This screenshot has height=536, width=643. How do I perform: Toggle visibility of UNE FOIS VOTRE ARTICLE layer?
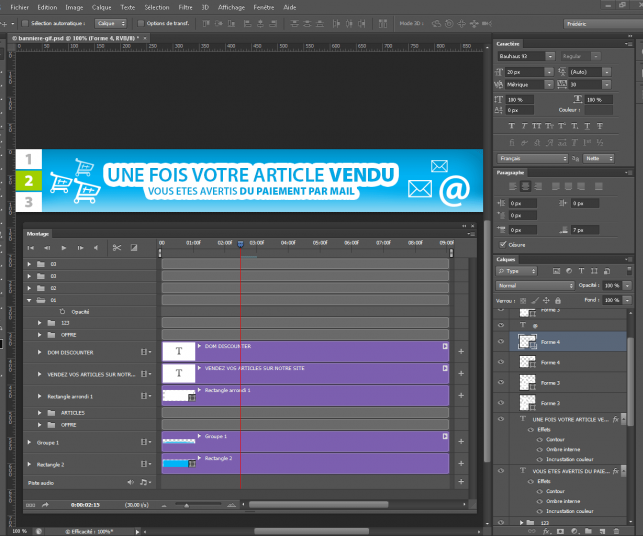pyautogui.click(x=501, y=419)
